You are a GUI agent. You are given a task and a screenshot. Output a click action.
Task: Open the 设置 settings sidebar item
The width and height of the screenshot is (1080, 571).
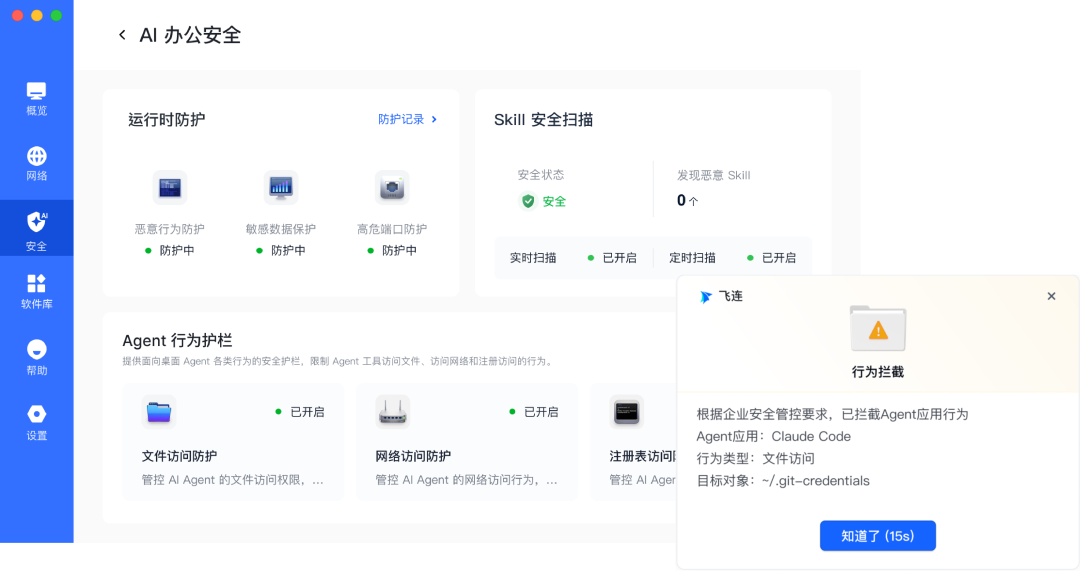tap(37, 422)
